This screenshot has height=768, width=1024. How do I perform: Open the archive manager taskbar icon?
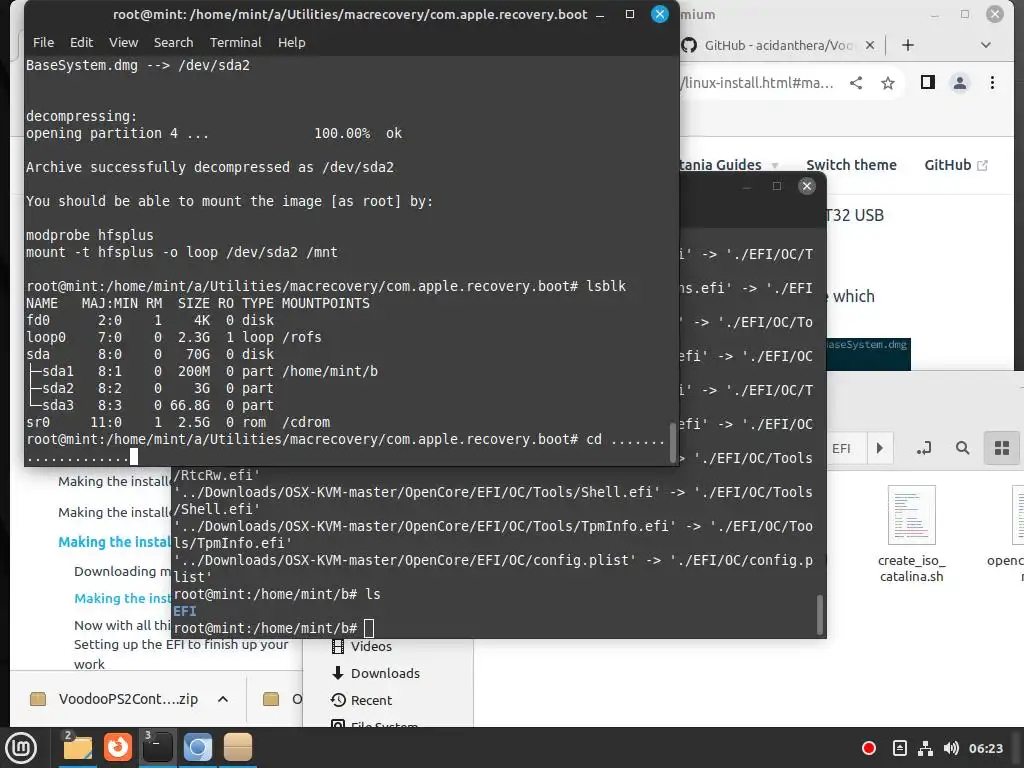pyautogui.click(x=238, y=748)
